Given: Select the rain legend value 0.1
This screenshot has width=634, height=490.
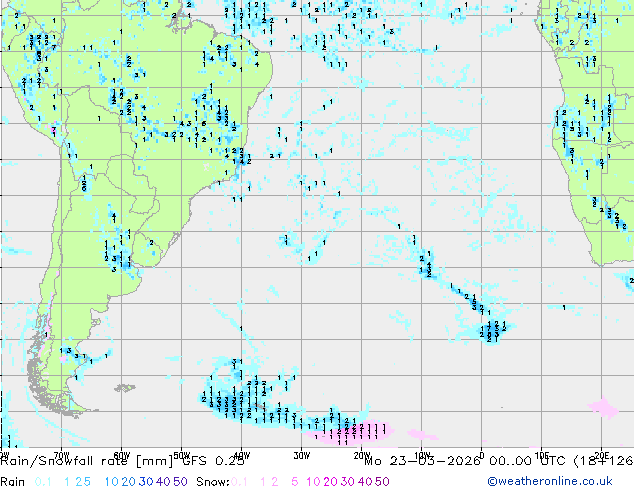Looking at the screenshot, I should click(43, 482).
